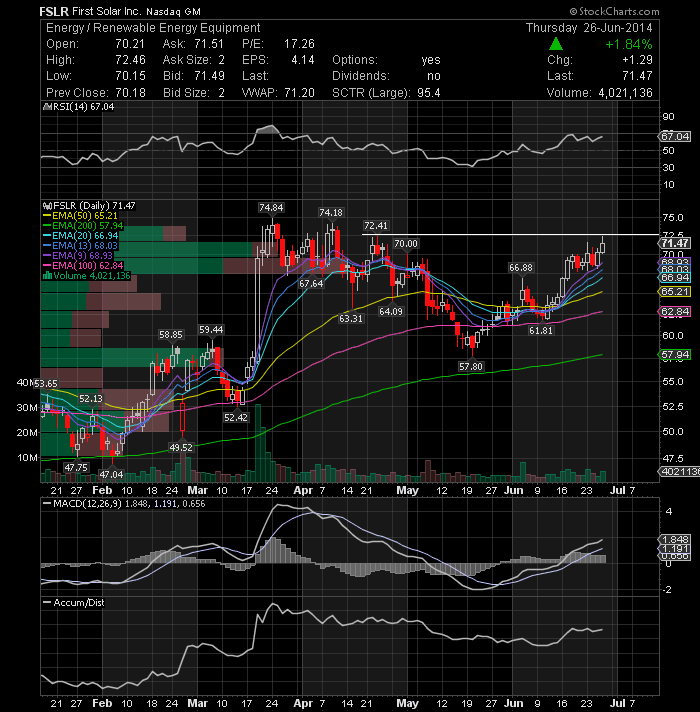The image size is (700, 712).
Task: Click the EMA(13) 68.03 blue legend entry
Action: (80, 246)
